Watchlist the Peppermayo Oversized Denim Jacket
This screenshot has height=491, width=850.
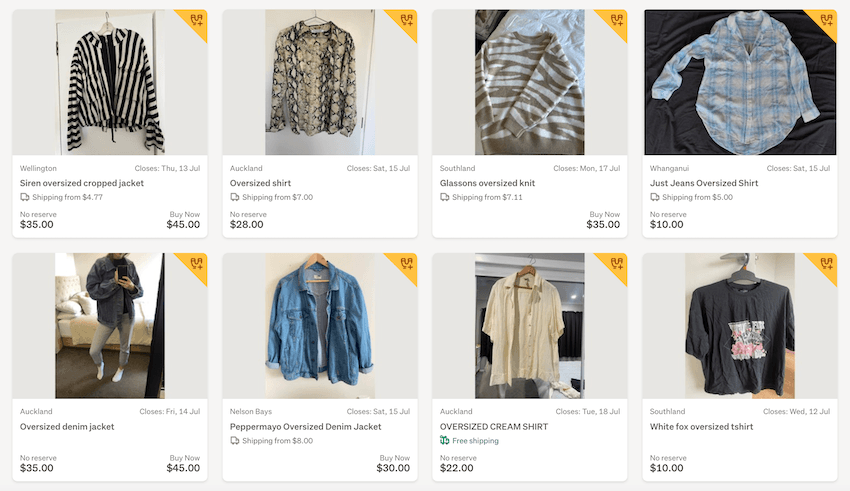click(406, 264)
